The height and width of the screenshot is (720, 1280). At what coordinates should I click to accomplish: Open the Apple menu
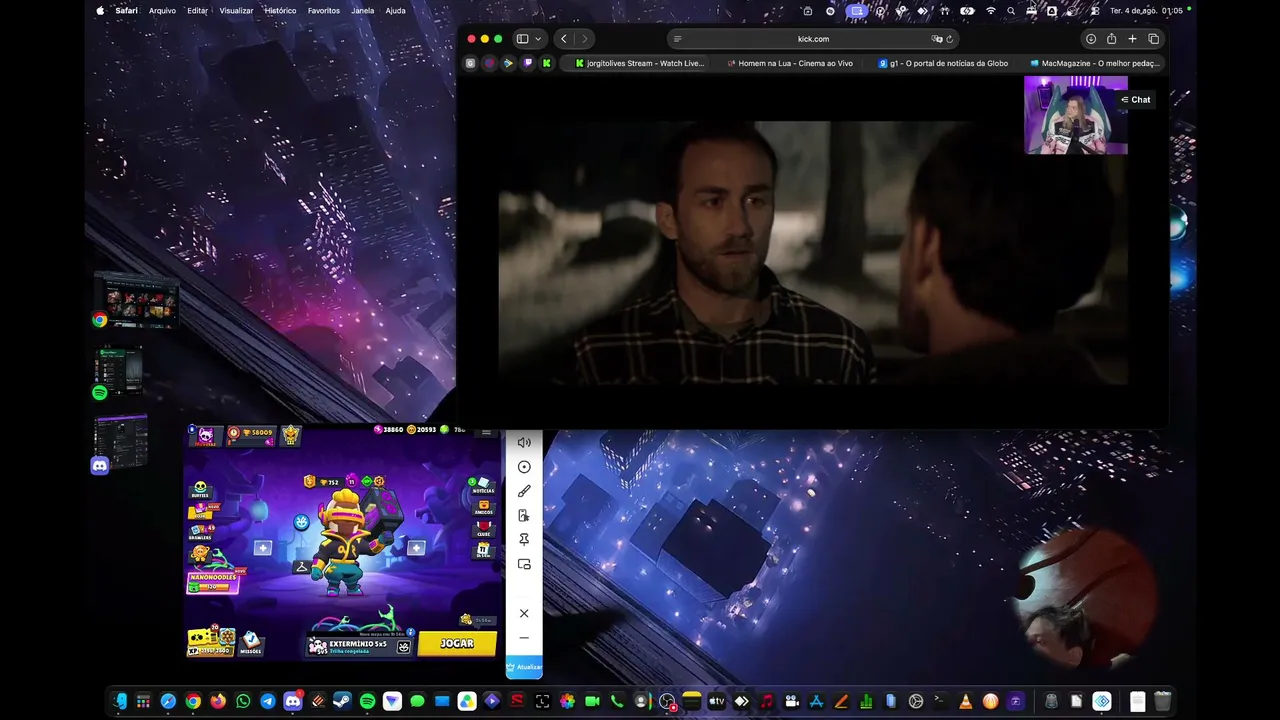100,11
